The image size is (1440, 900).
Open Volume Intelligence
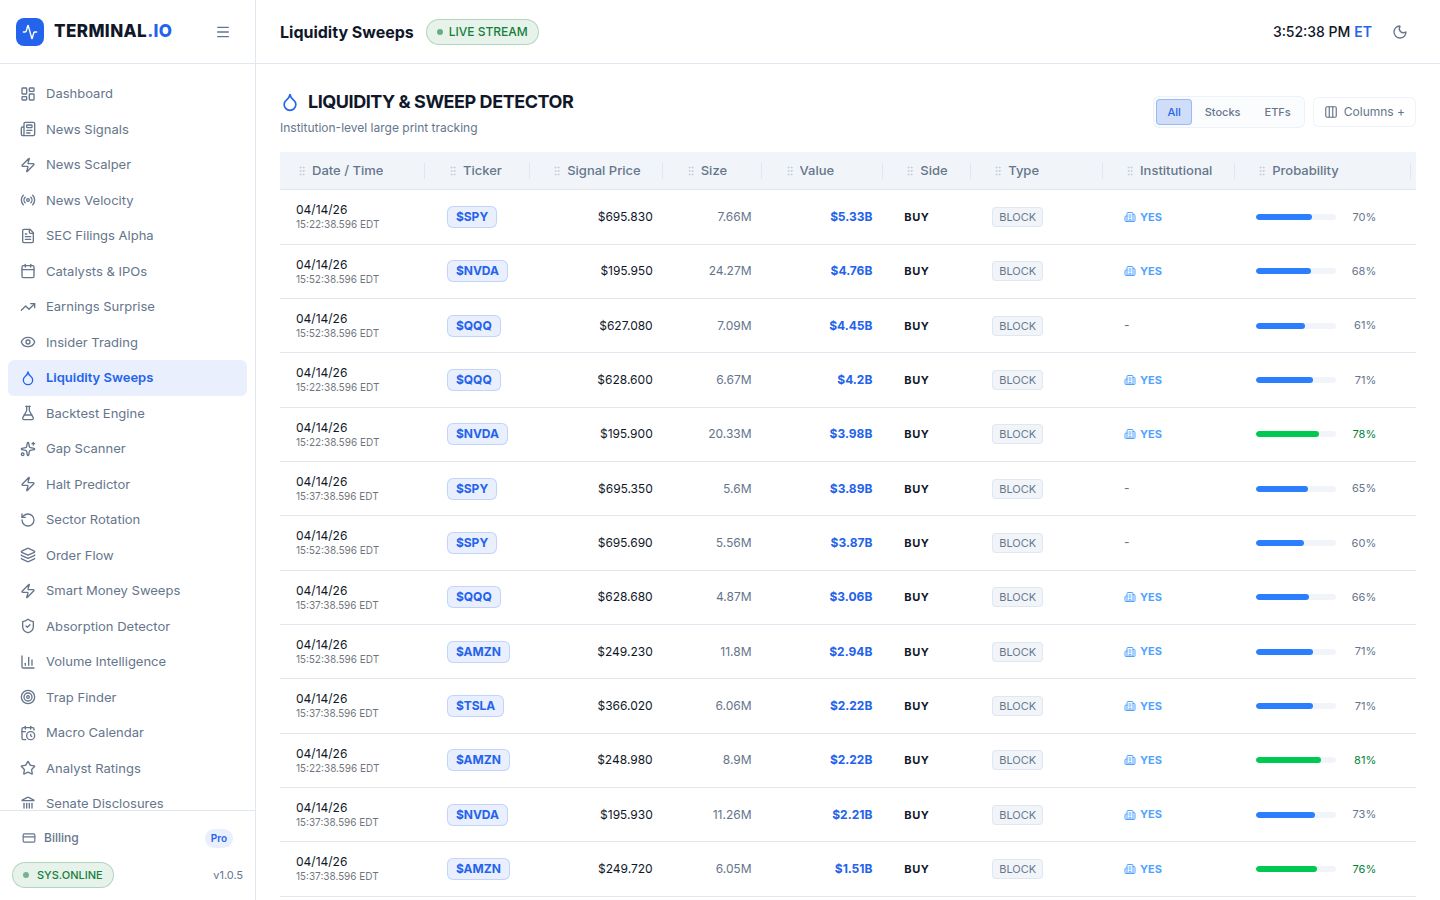(x=127, y=662)
